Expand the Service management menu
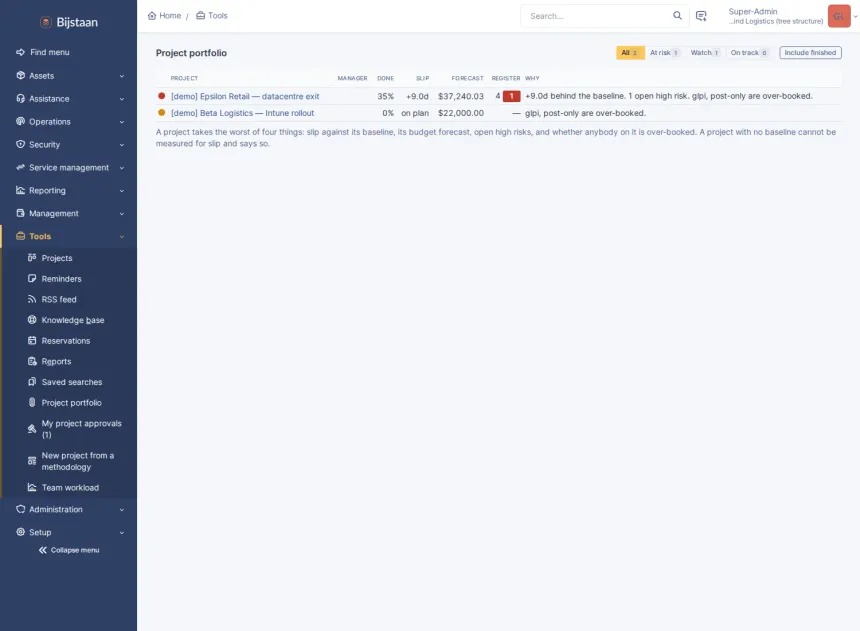This screenshot has height=631, width=860. [x=69, y=168]
